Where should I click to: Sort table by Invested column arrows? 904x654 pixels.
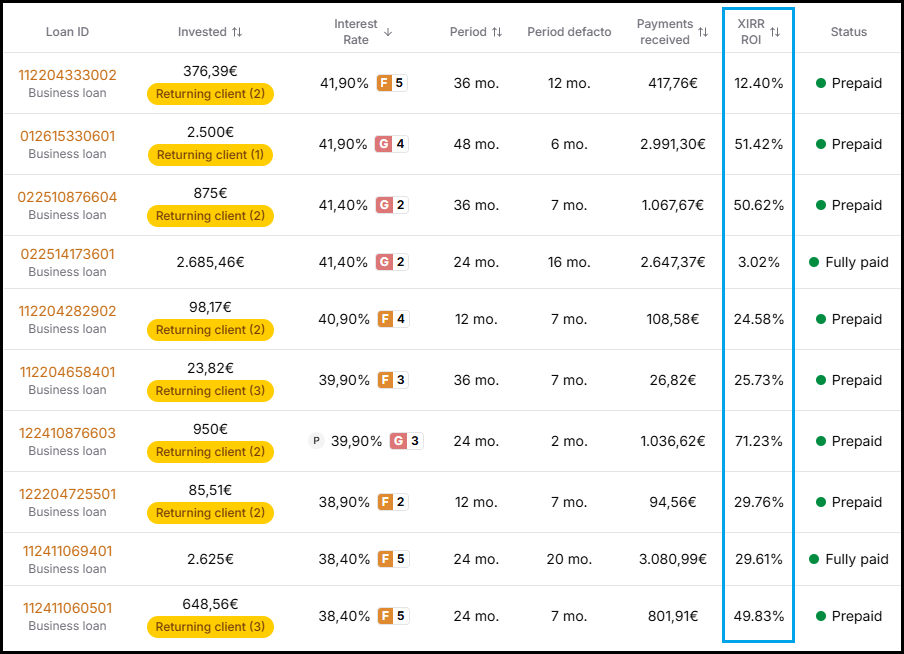237,32
